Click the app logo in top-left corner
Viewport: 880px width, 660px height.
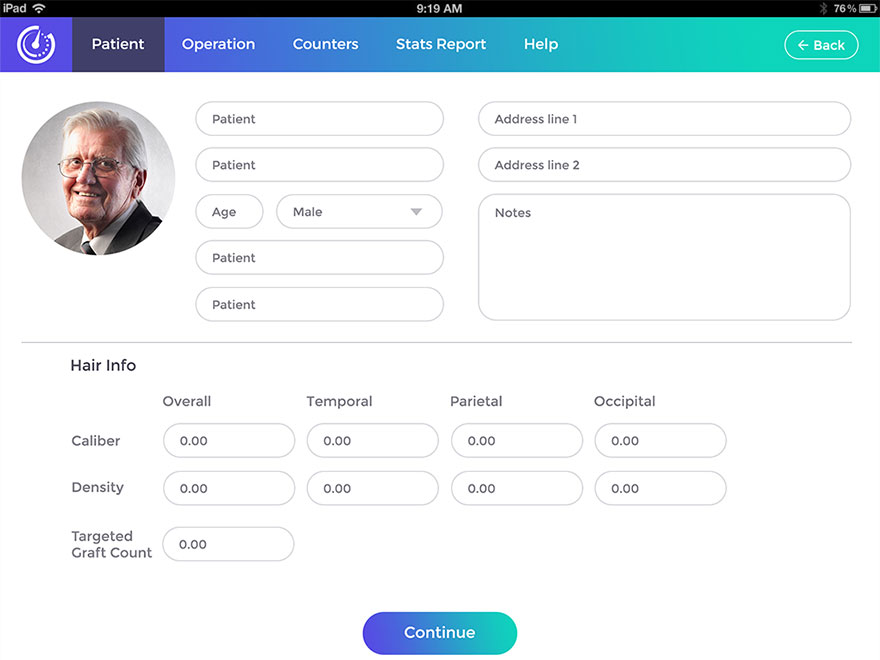tap(36, 44)
